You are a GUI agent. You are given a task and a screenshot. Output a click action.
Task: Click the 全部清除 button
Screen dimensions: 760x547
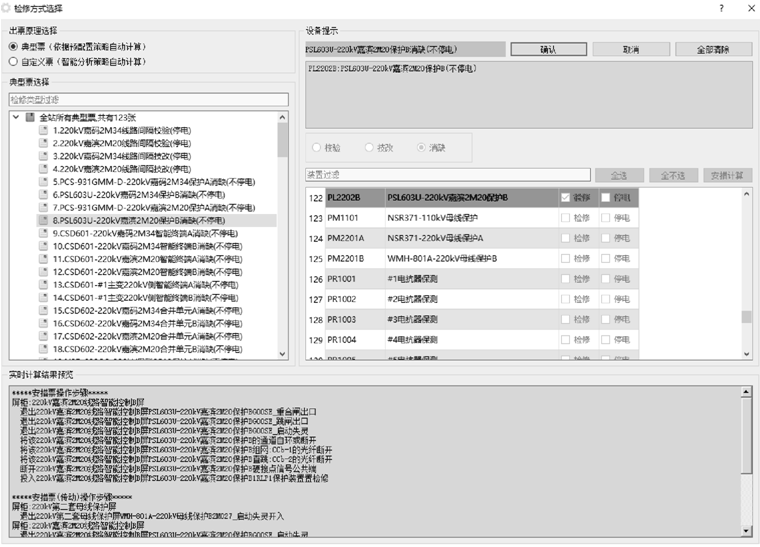[713, 49]
